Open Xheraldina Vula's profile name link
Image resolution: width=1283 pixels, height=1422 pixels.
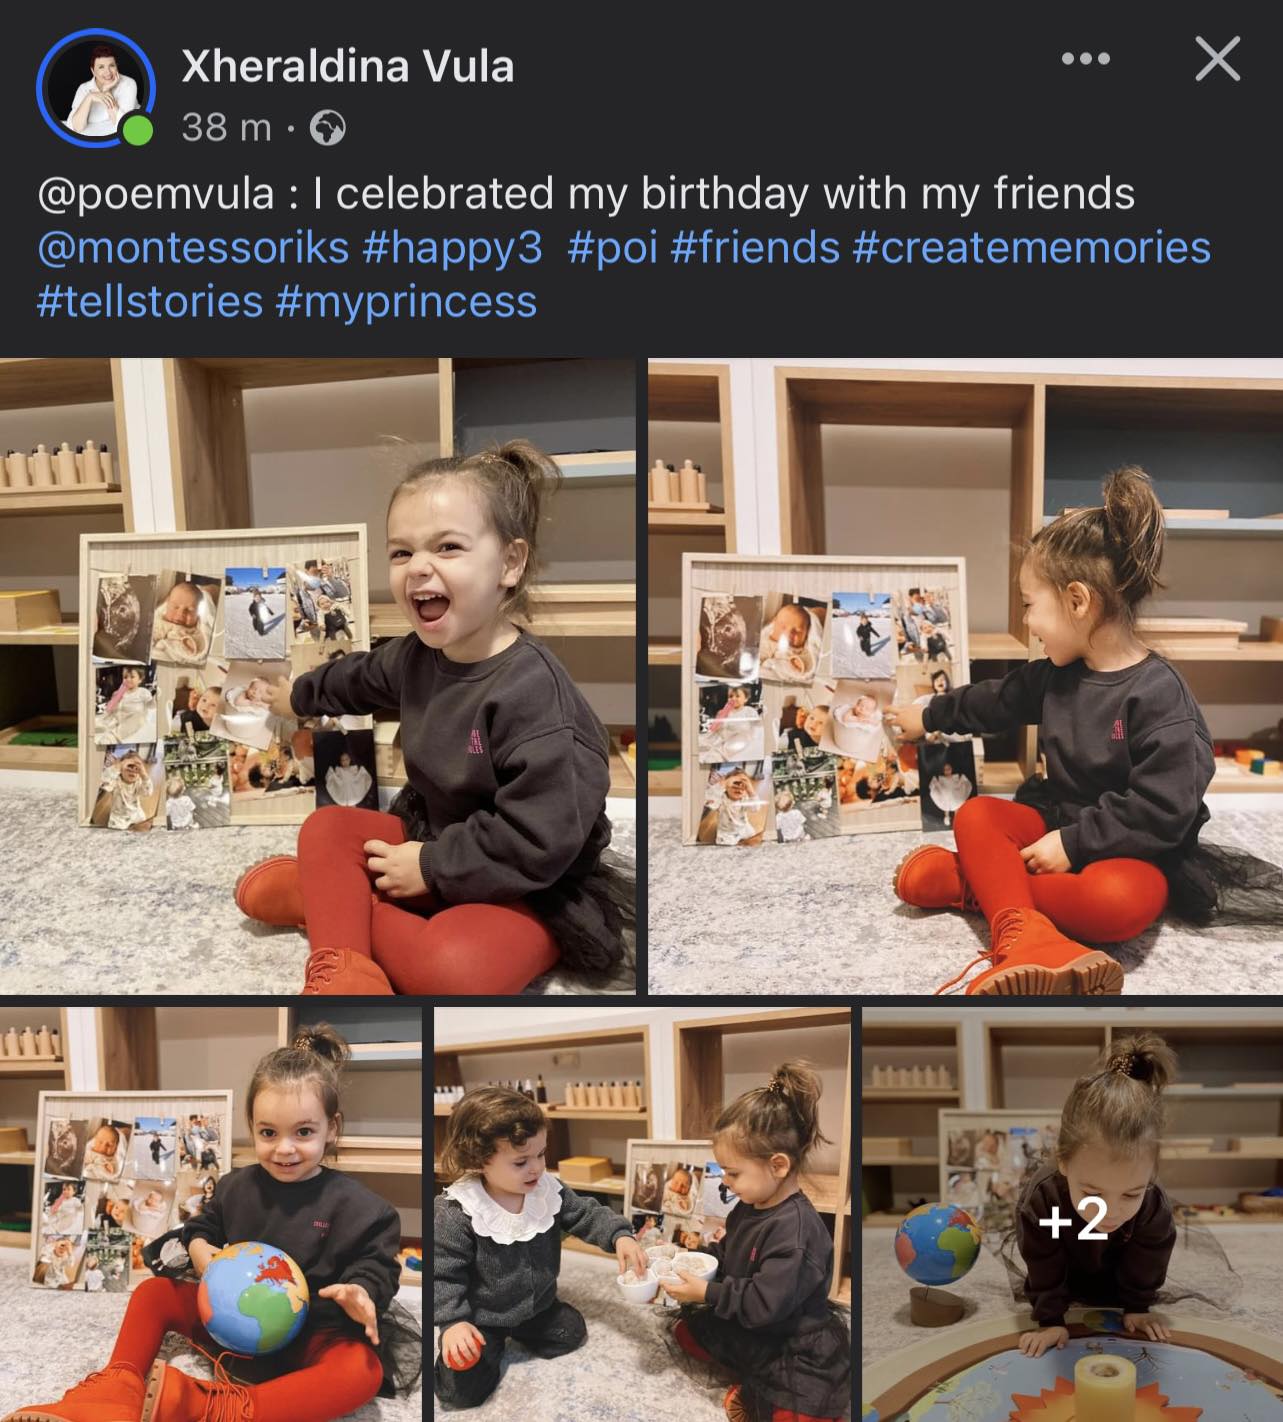(x=347, y=66)
